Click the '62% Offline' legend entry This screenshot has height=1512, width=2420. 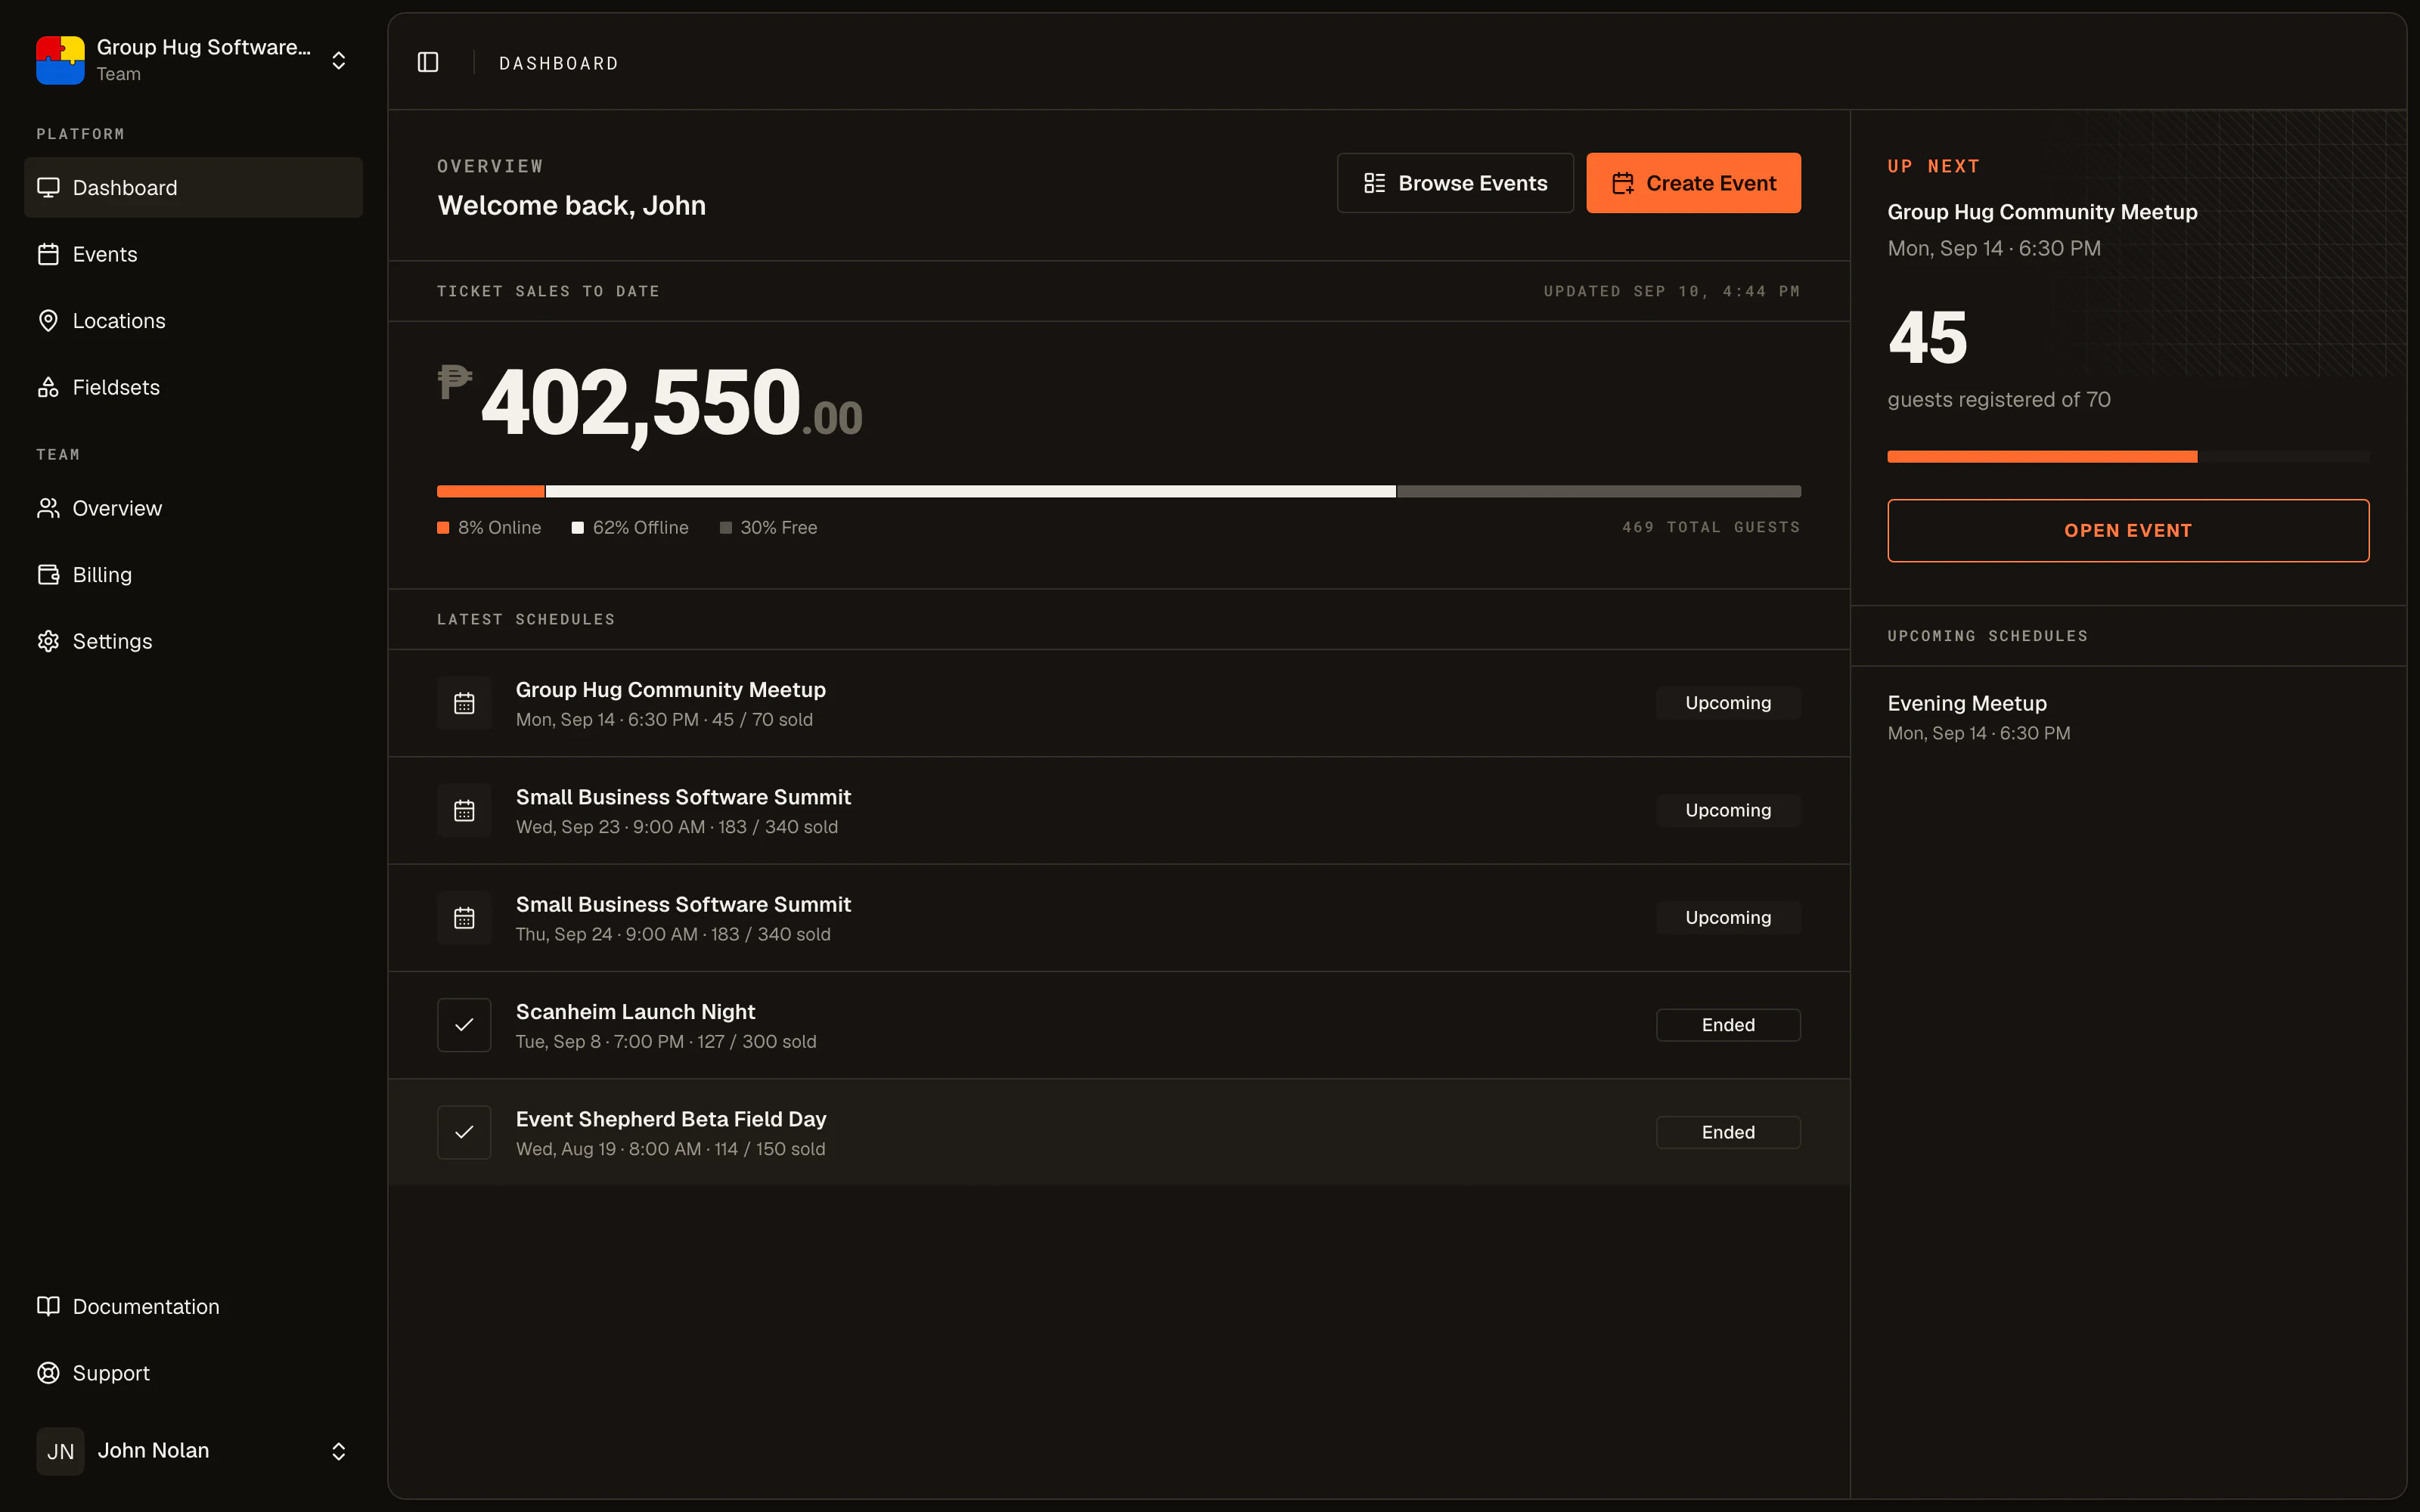(x=630, y=527)
